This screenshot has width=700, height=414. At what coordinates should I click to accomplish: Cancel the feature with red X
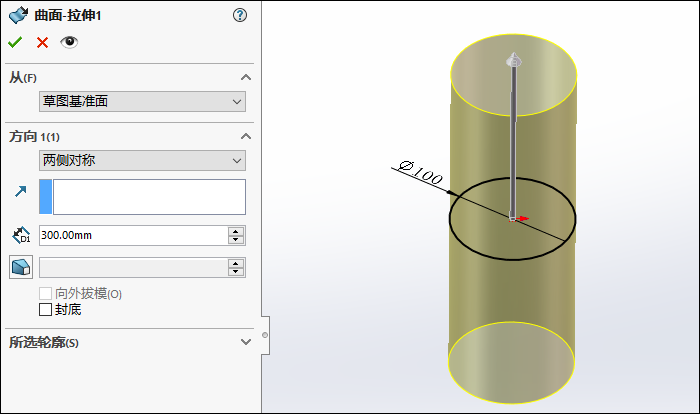[x=42, y=42]
